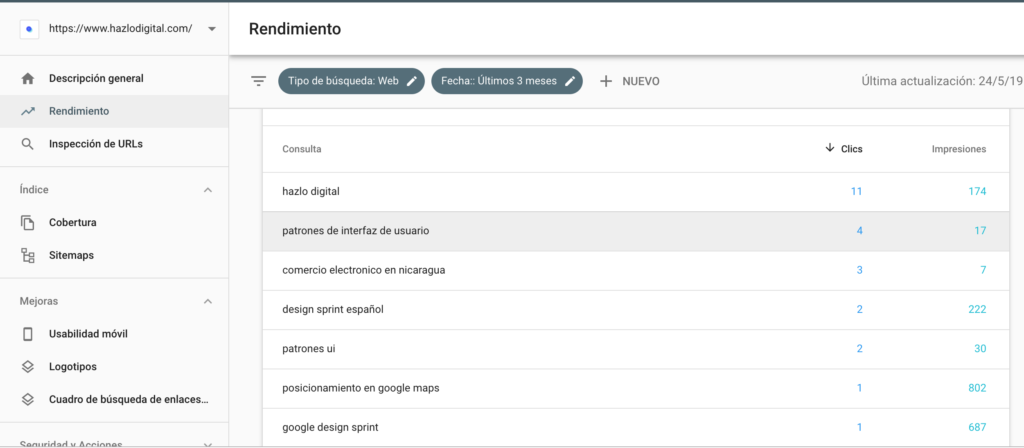The width and height of the screenshot is (1024, 448).
Task: Click the Cobertura pages icon
Action: (x=28, y=222)
